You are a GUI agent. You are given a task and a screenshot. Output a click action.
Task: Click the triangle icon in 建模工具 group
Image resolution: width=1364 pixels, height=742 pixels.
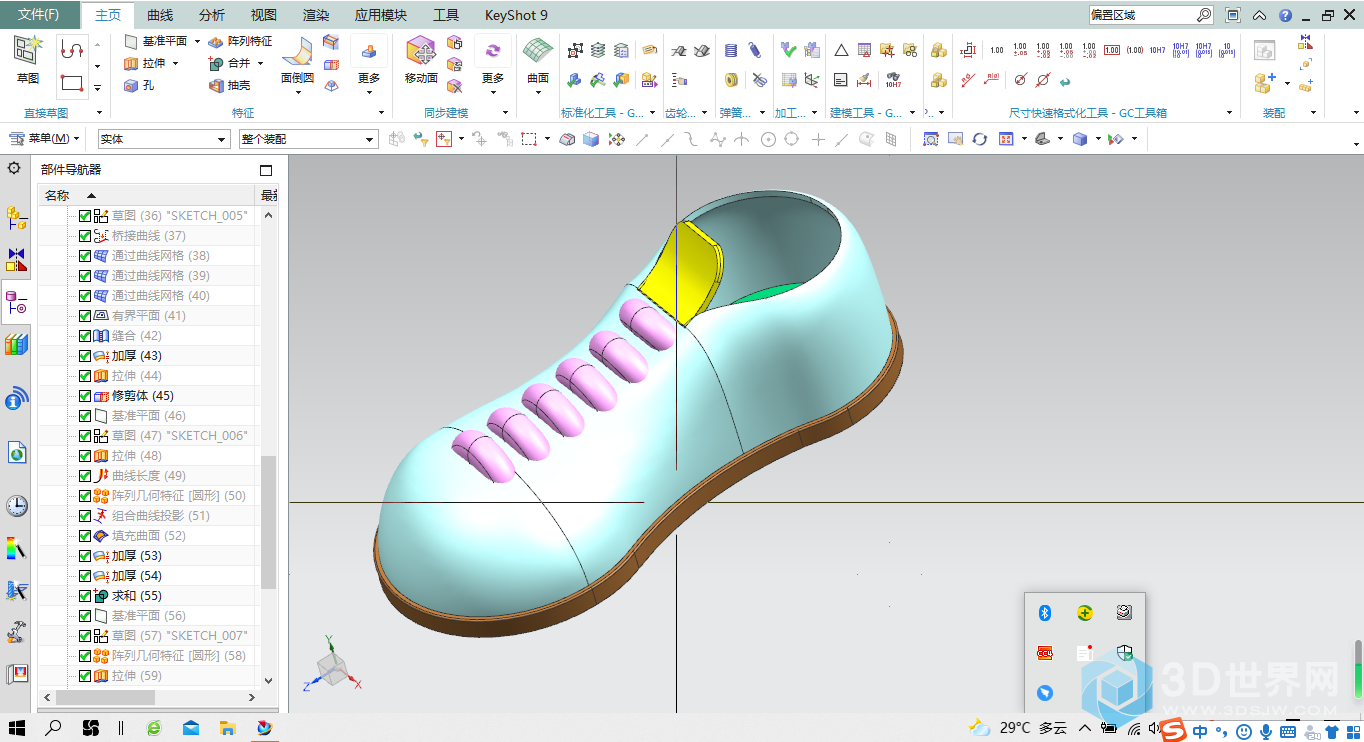840,50
